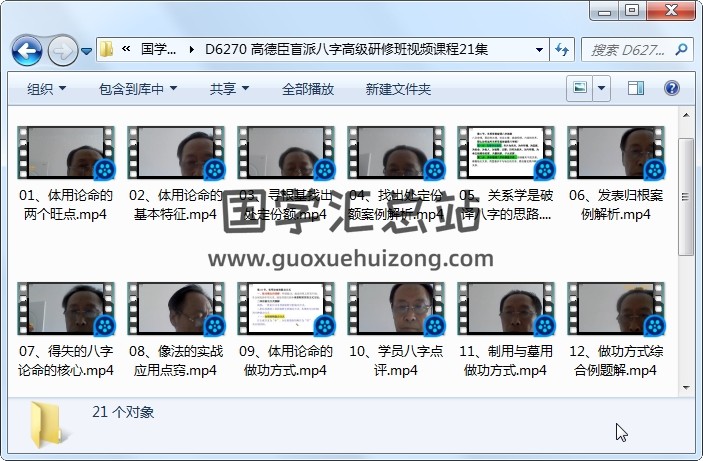Click the folder icon in address bar

(x=106, y=49)
